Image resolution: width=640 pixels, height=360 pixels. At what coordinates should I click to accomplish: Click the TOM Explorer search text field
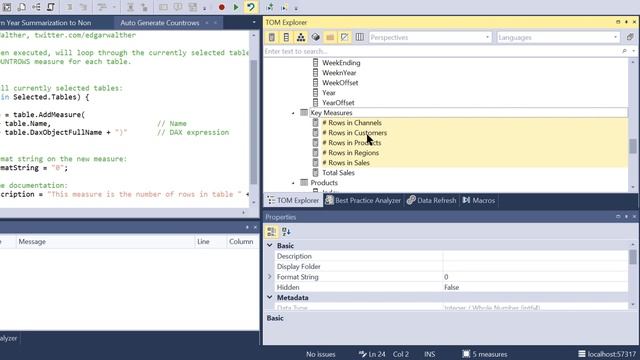click(x=442, y=51)
